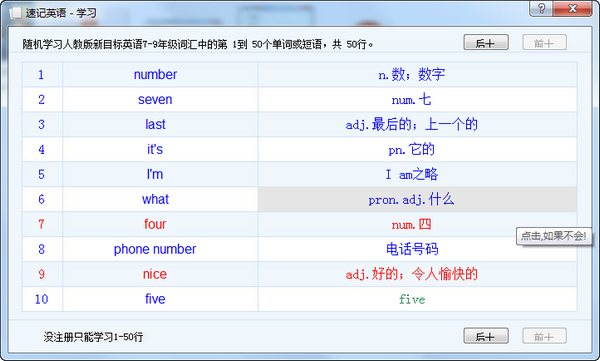
Task: Select the word 'number' in row 1
Action: coord(155,74)
